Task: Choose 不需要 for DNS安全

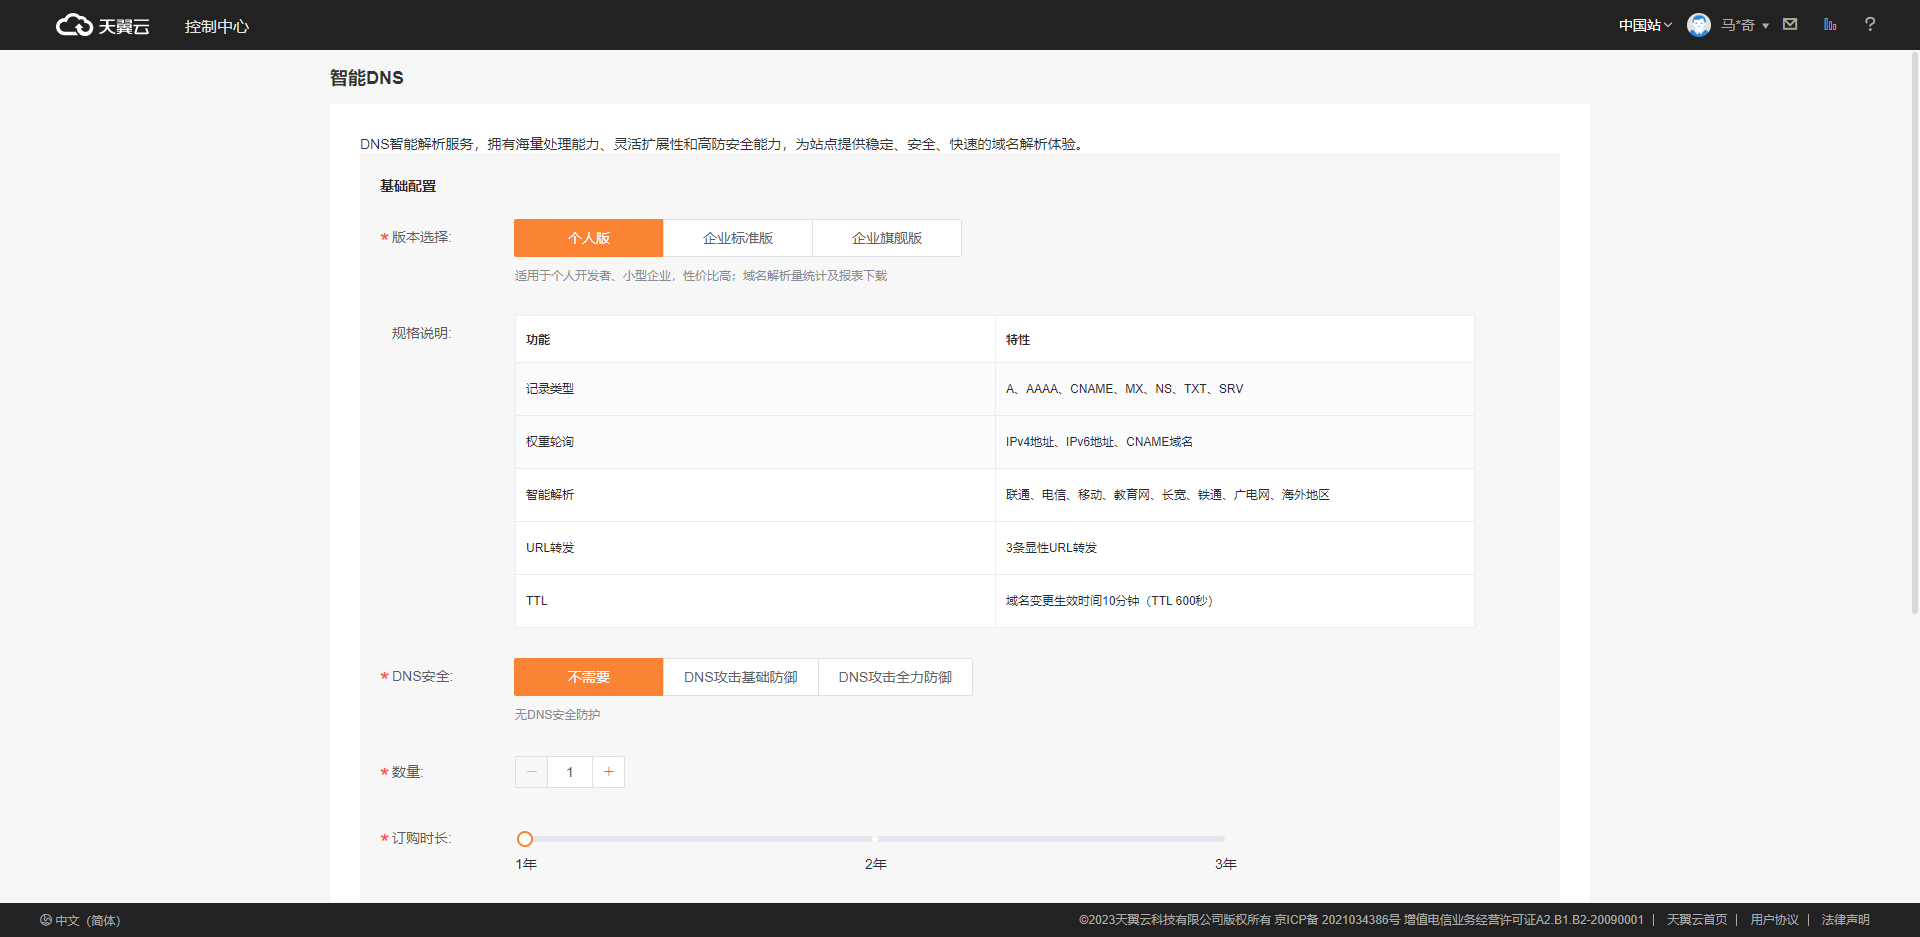Action: pos(588,677)
